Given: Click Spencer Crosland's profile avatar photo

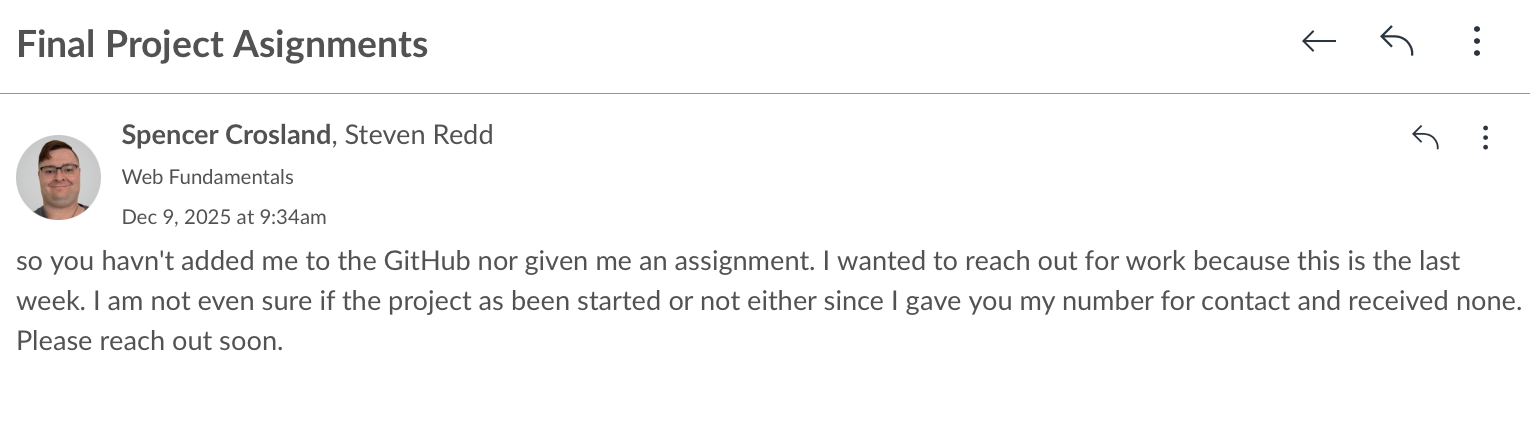Looking at the screenshot, I should coord(58,177).
